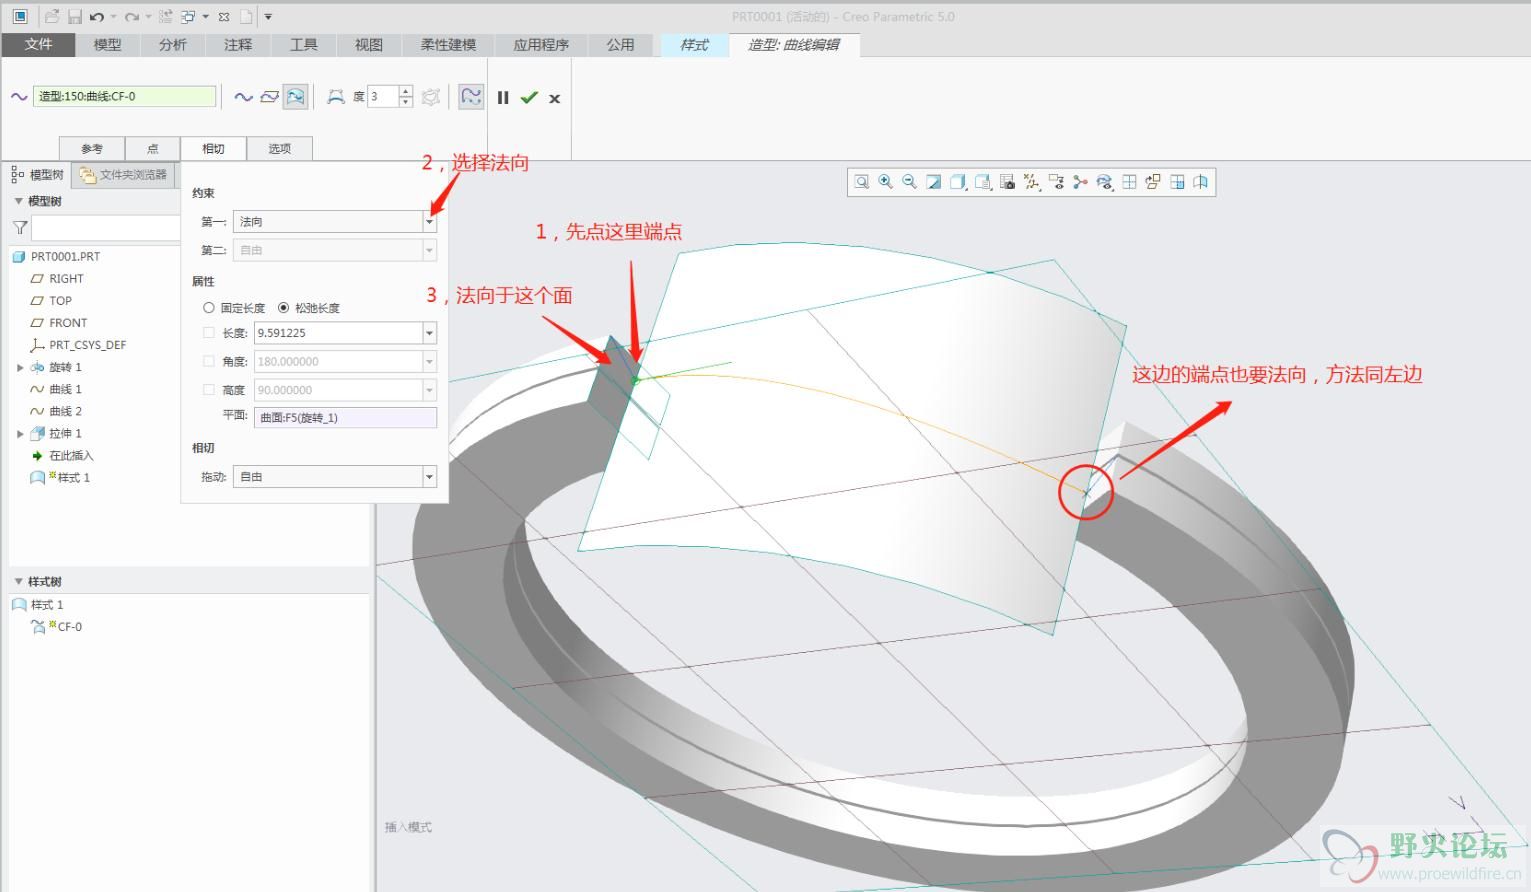Select the free curve type icon
This screenshot has height=892, width=1531.
coord(243,97)
